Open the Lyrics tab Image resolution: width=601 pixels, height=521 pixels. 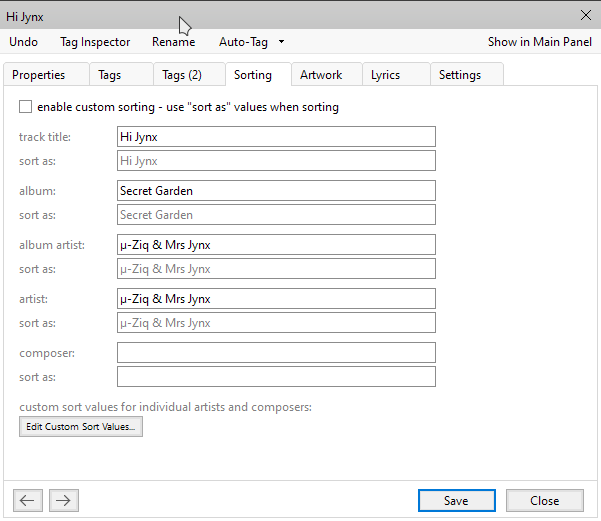(385, 75)
